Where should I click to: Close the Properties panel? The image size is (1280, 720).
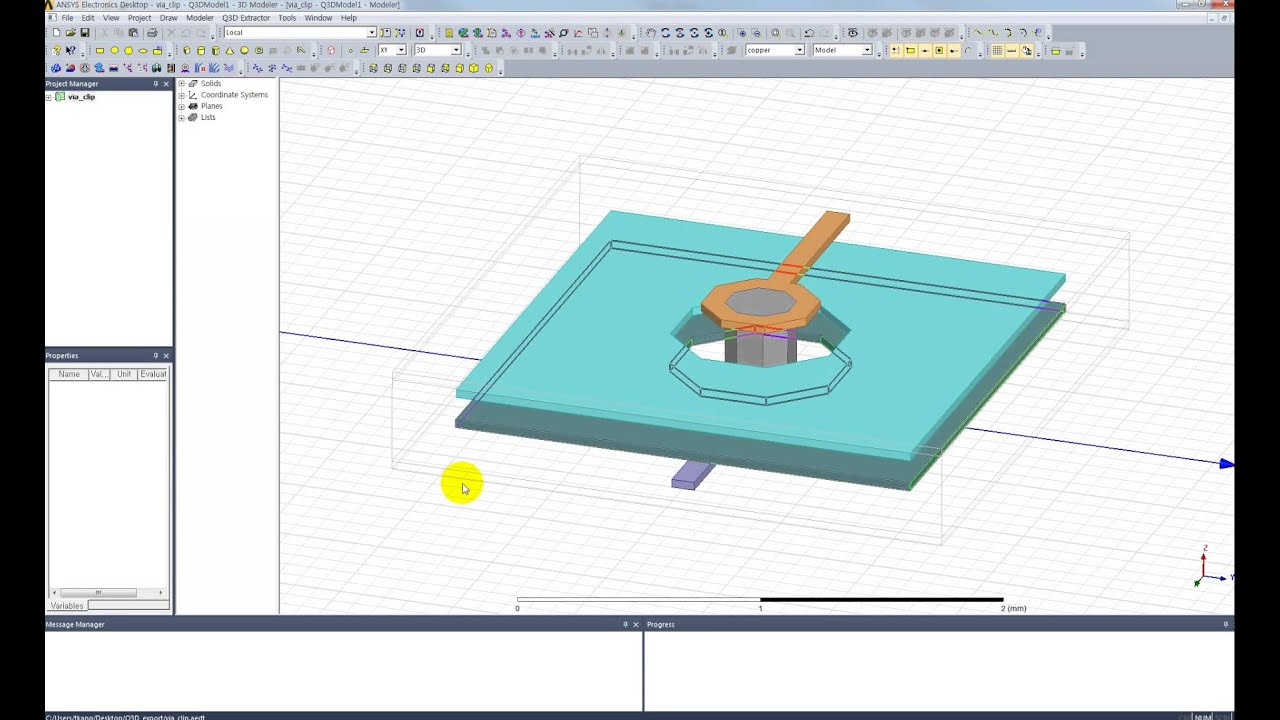pyautogui.click(x=166, y=356)
